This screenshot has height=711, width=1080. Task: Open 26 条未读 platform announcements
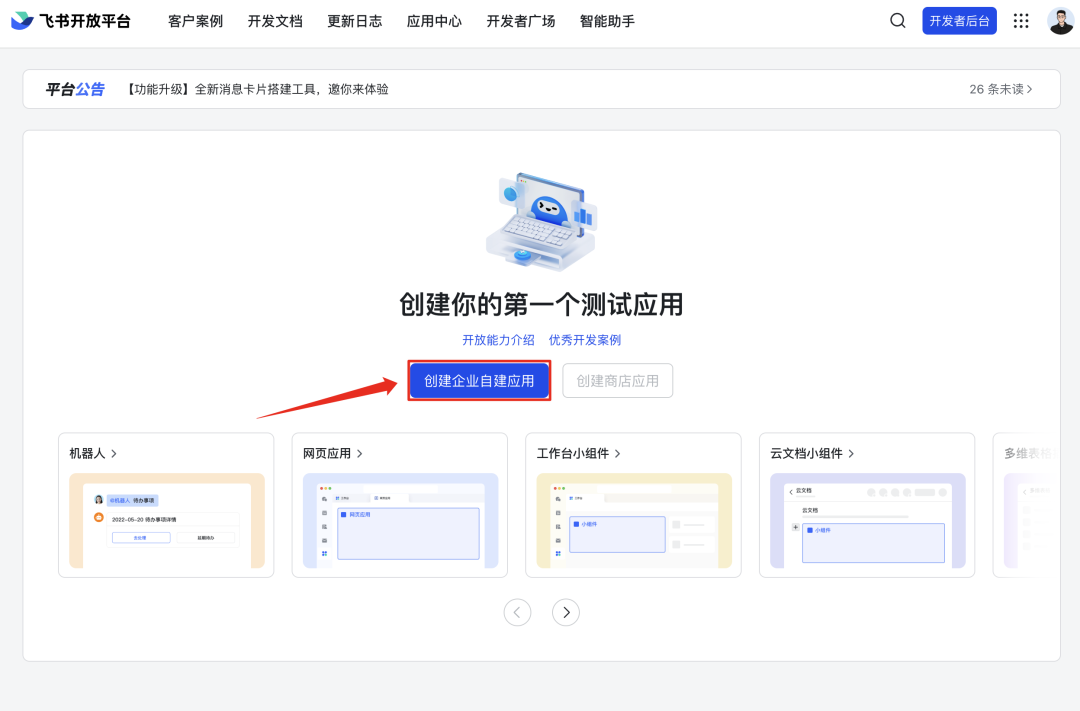pos(1001,89)
